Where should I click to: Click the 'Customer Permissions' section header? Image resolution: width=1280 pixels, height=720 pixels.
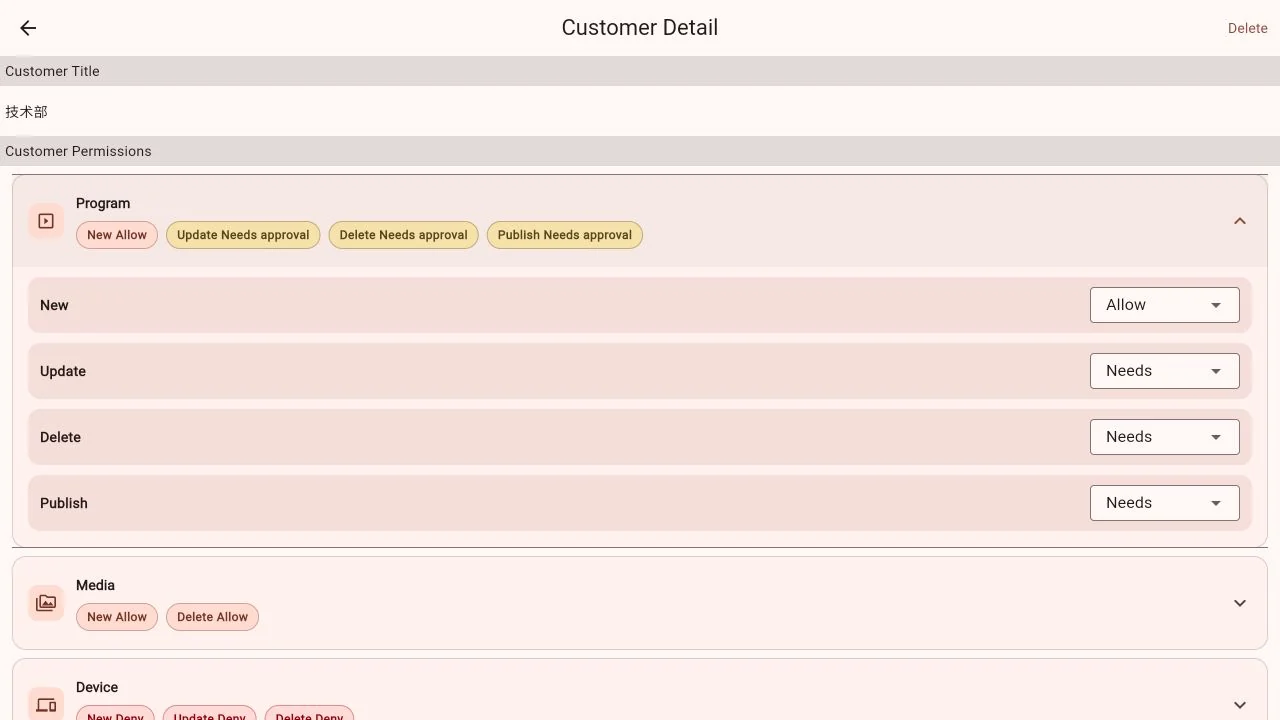[x=640, y=151]
